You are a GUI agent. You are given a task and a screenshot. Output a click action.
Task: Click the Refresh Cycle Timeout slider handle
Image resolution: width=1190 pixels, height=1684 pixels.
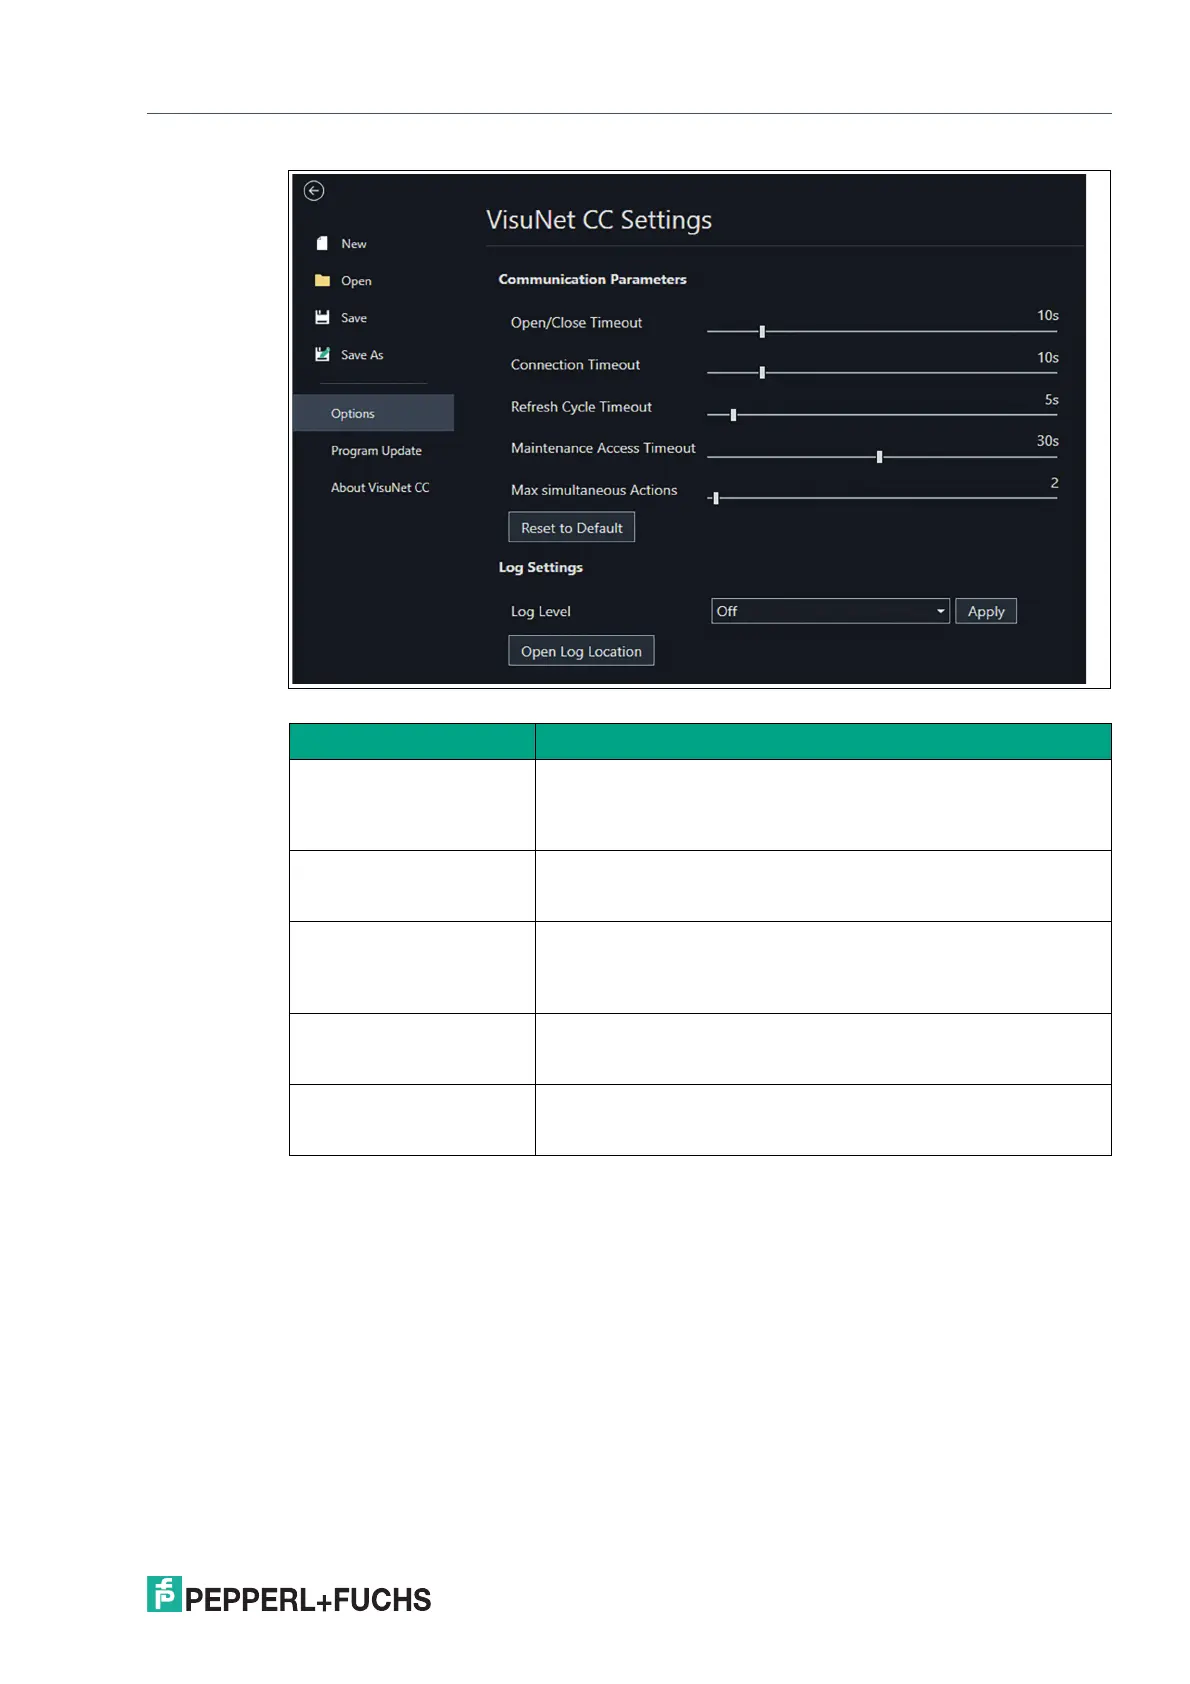pyautogui.click(x=733, y=414)
